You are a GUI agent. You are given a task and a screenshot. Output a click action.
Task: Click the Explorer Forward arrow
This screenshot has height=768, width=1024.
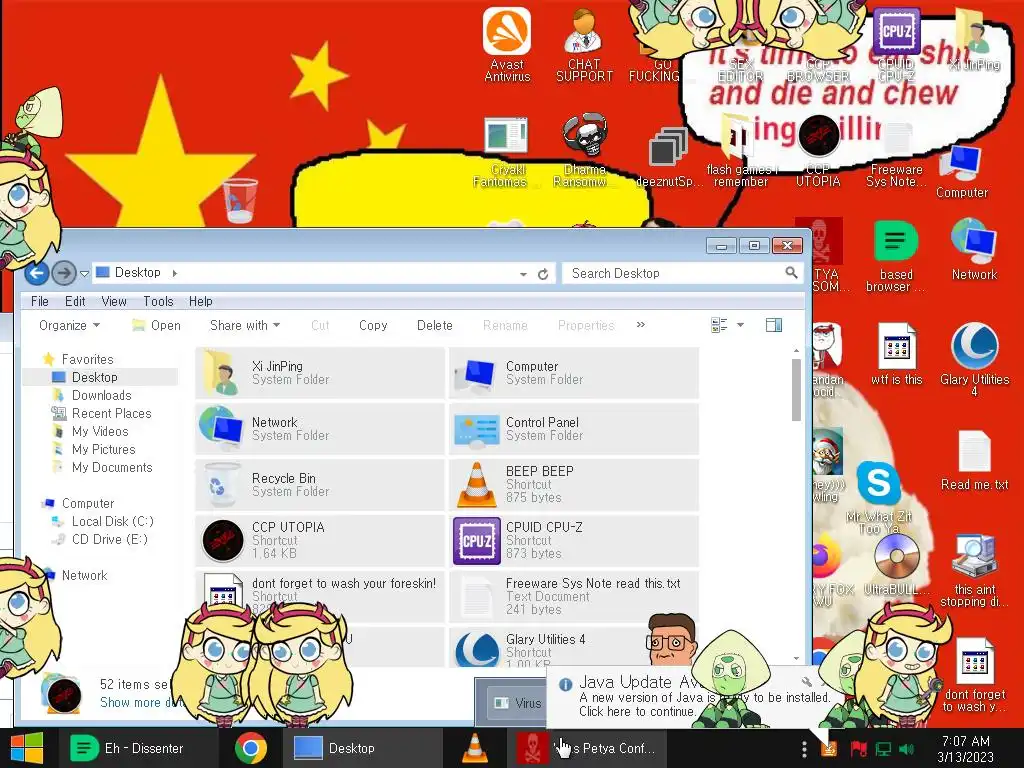pyautogui.click(x=63, y=273)
